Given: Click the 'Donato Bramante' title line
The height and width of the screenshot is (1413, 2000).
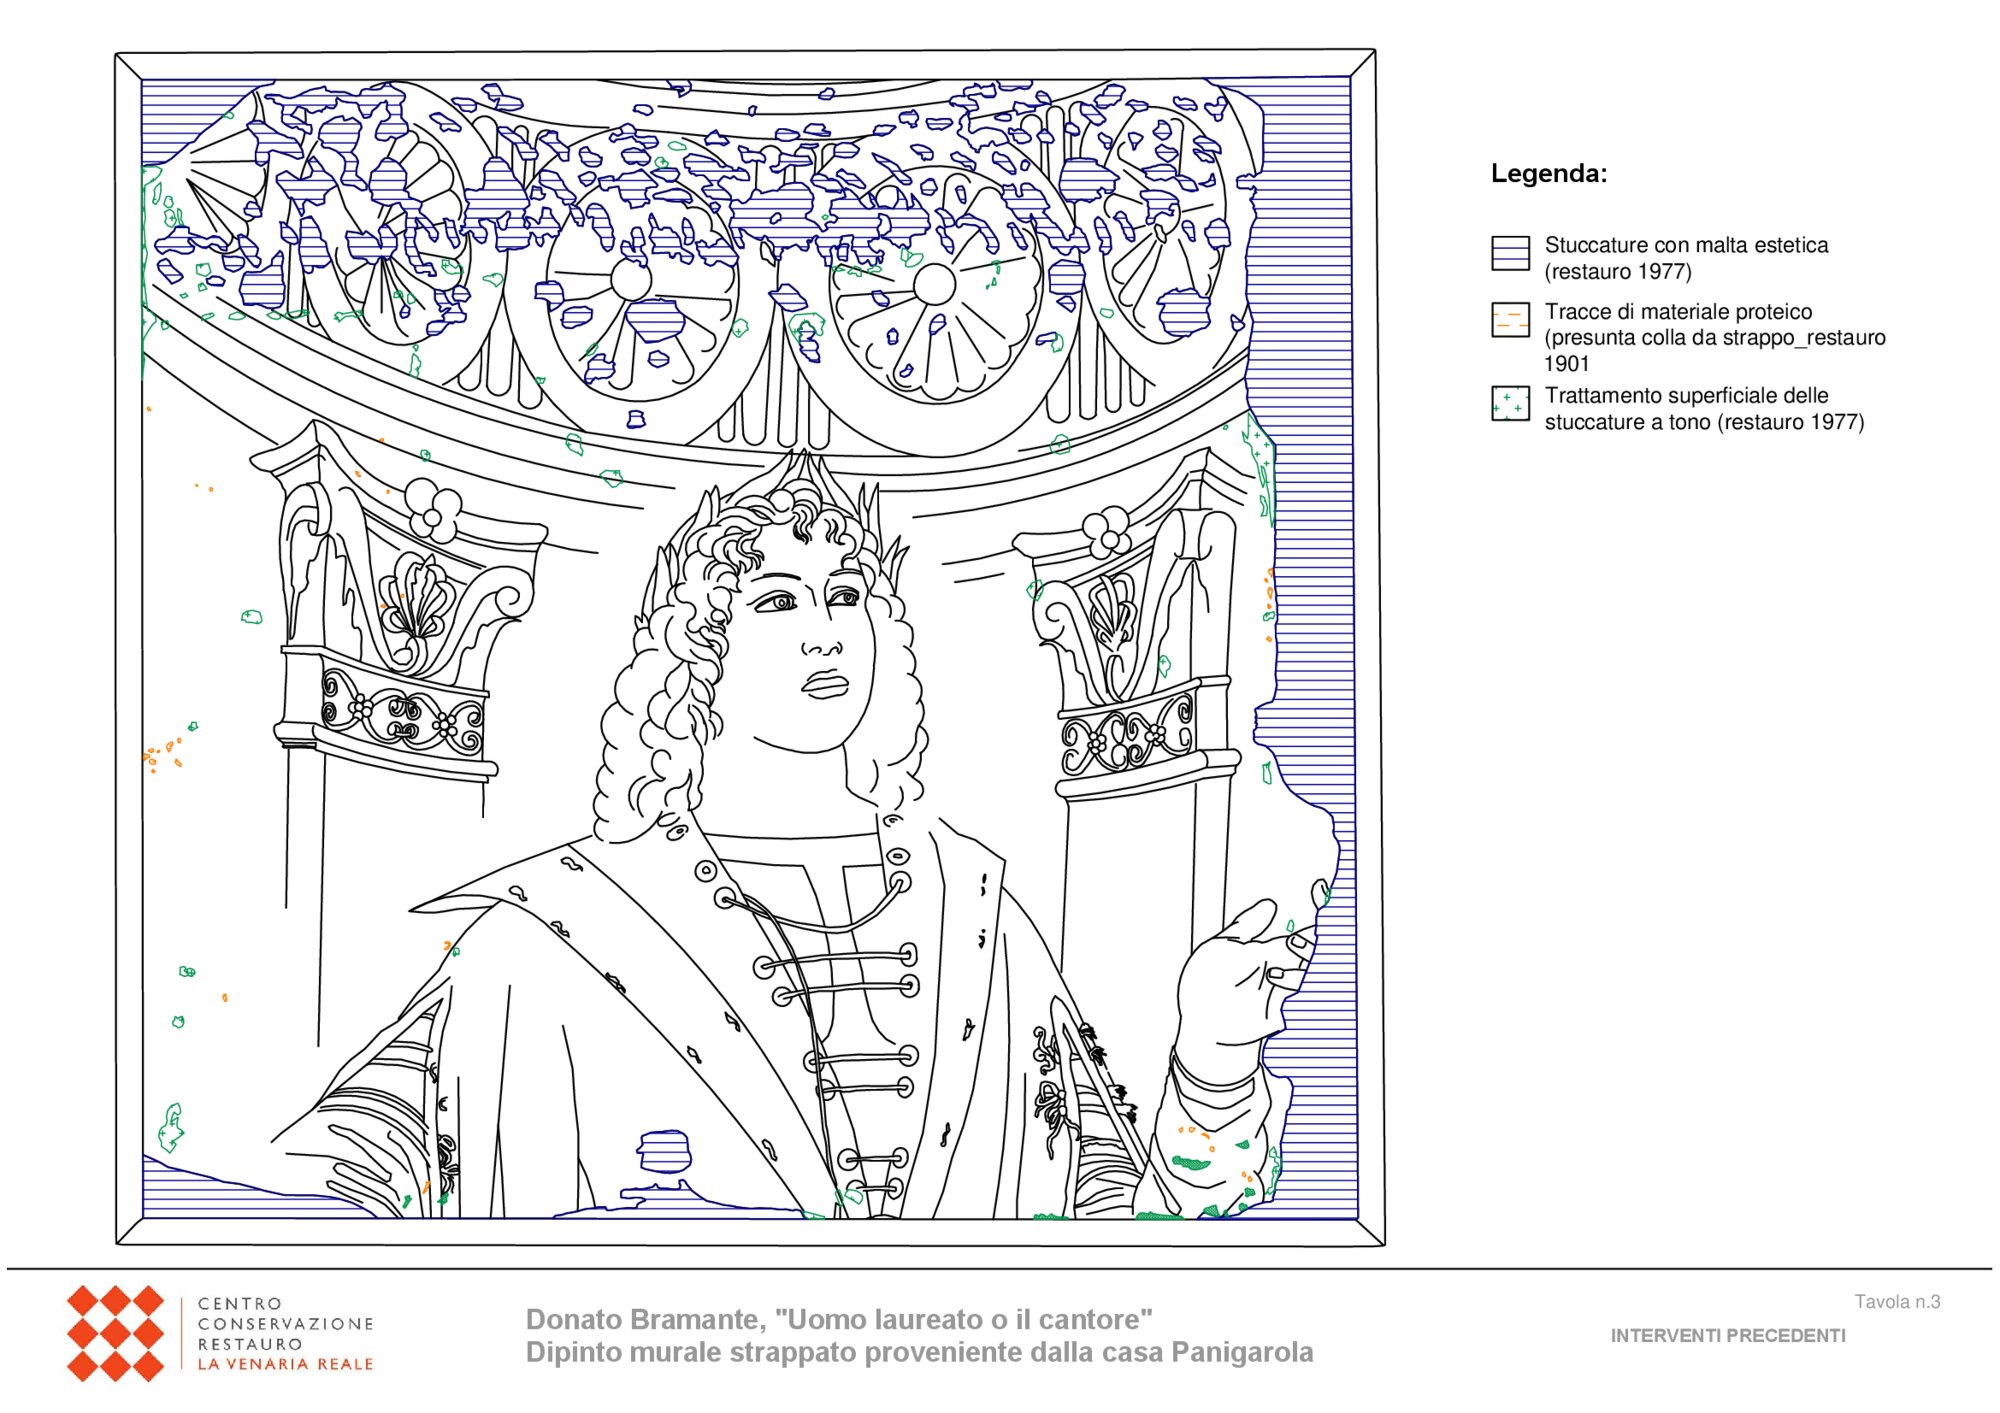Looking at the screenshot, I should 839,1319.
